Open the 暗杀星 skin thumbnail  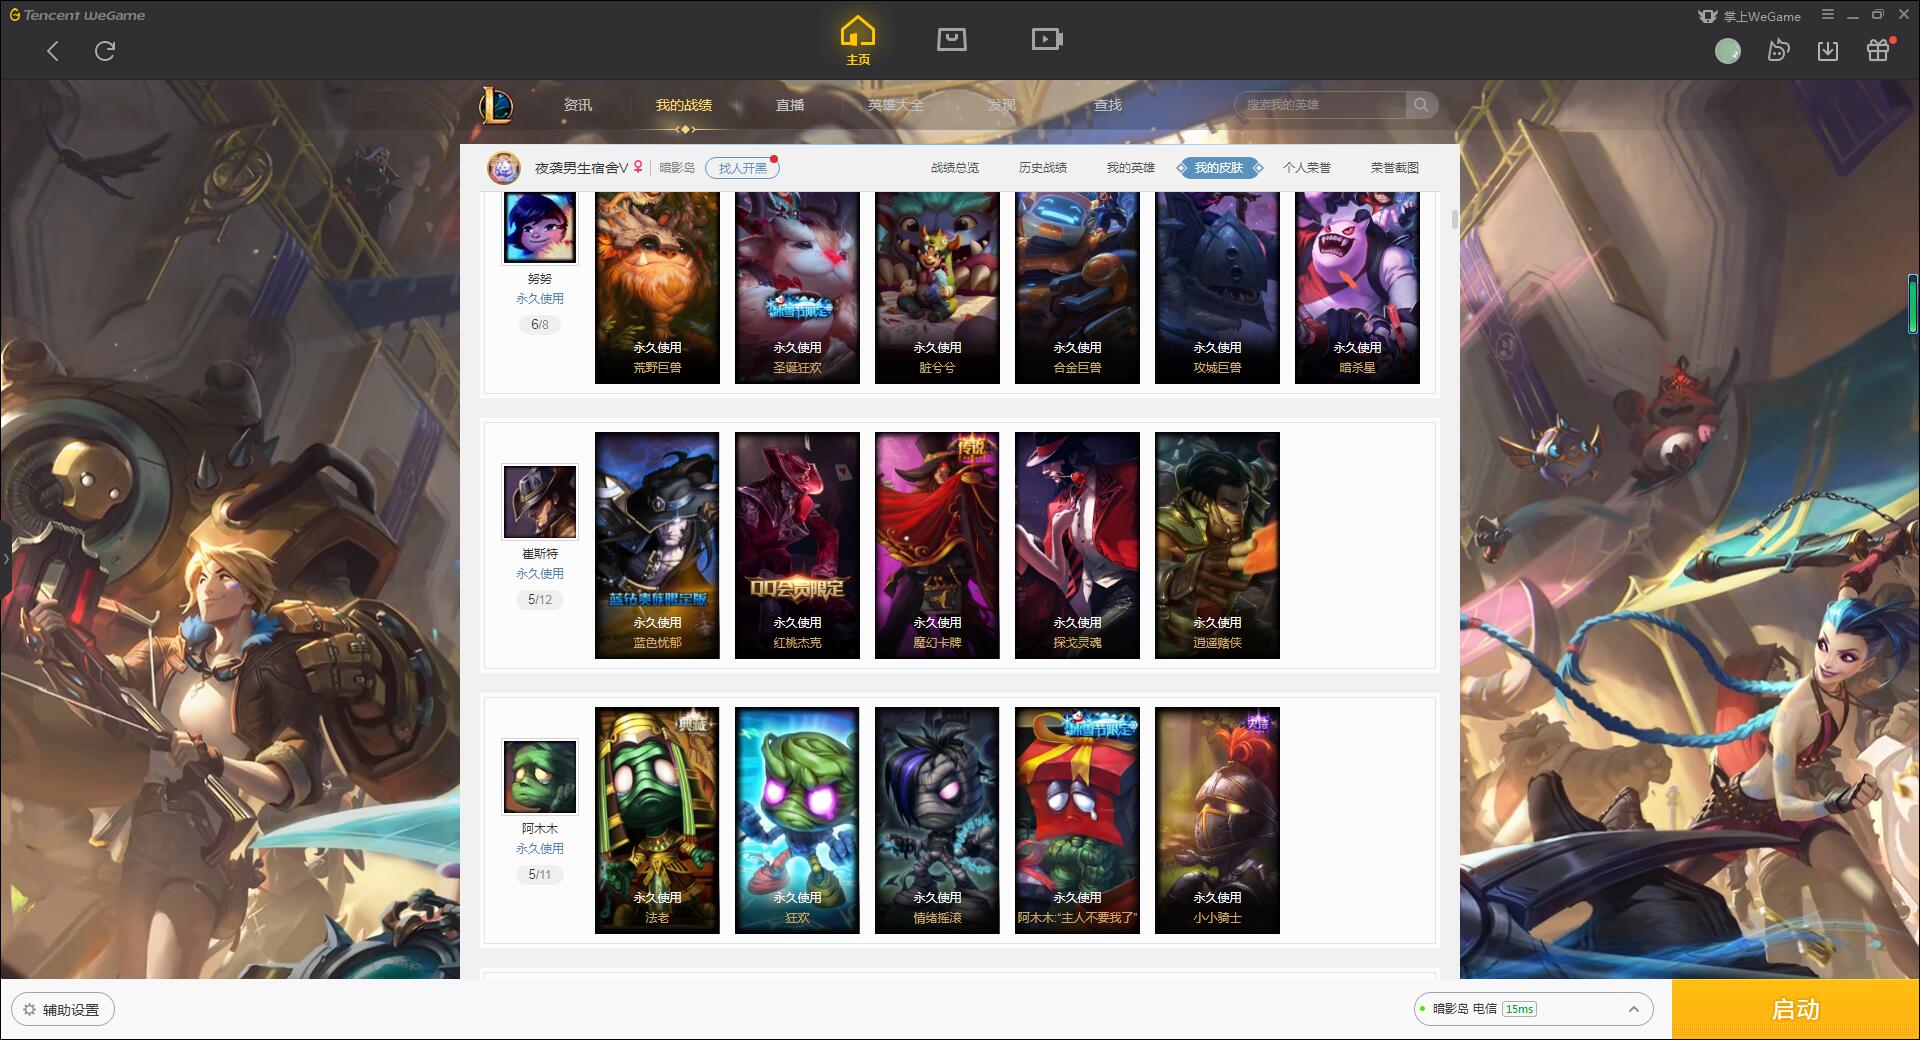[x=1357, y=288]
